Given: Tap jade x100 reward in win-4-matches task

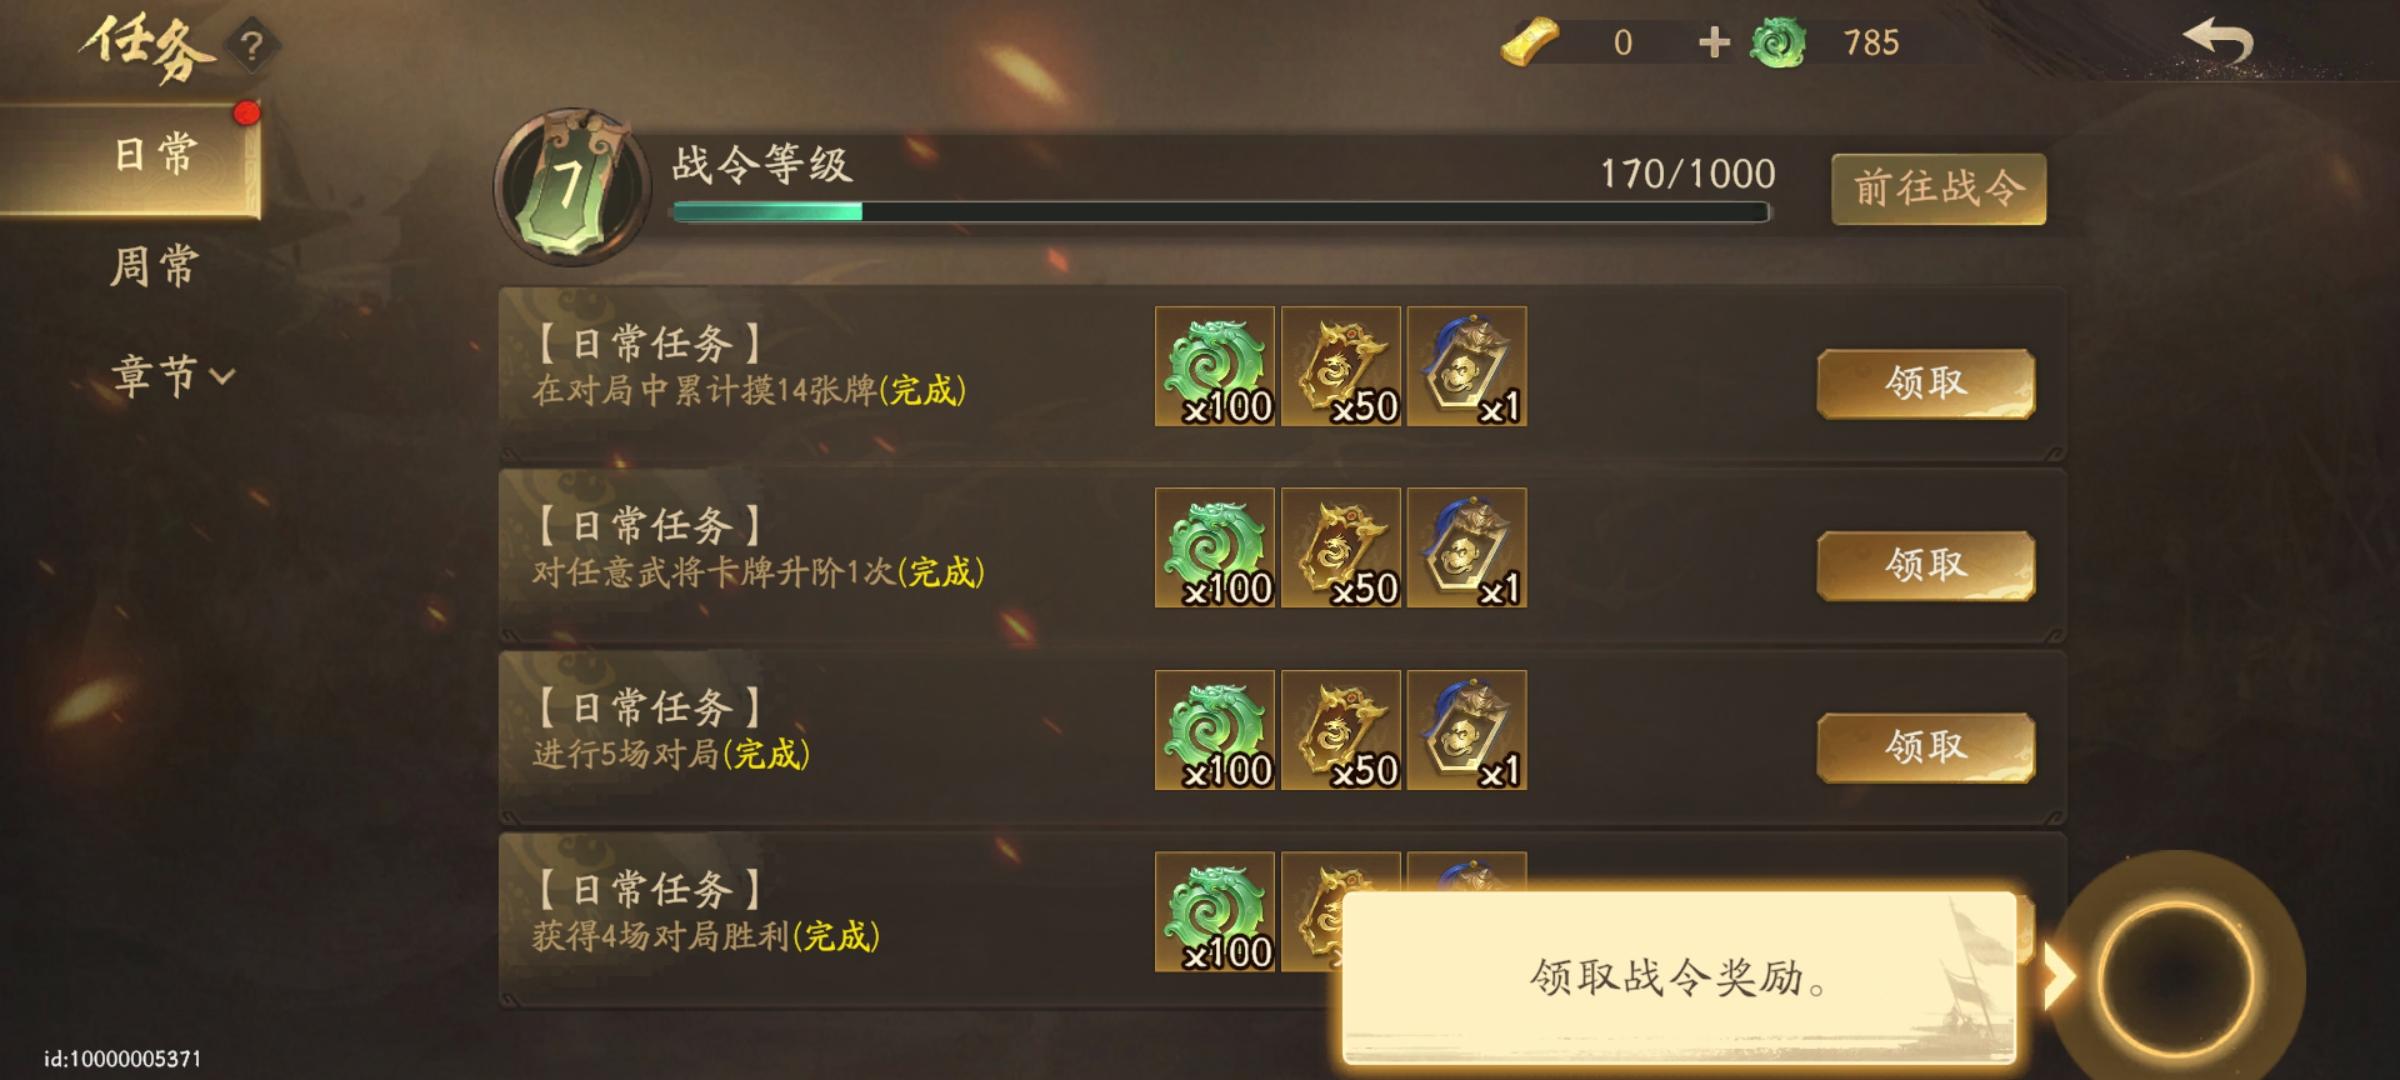Looking at the screenshot, I should coord(1215,912).
